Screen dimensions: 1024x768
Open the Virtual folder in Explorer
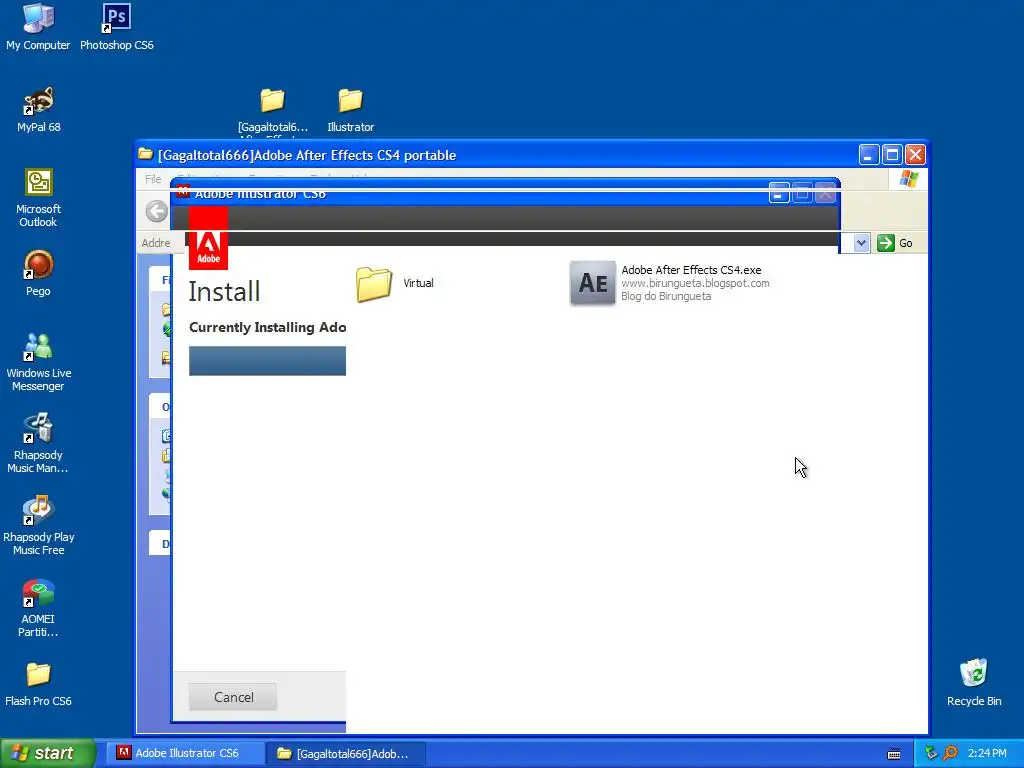click(394, 283)
